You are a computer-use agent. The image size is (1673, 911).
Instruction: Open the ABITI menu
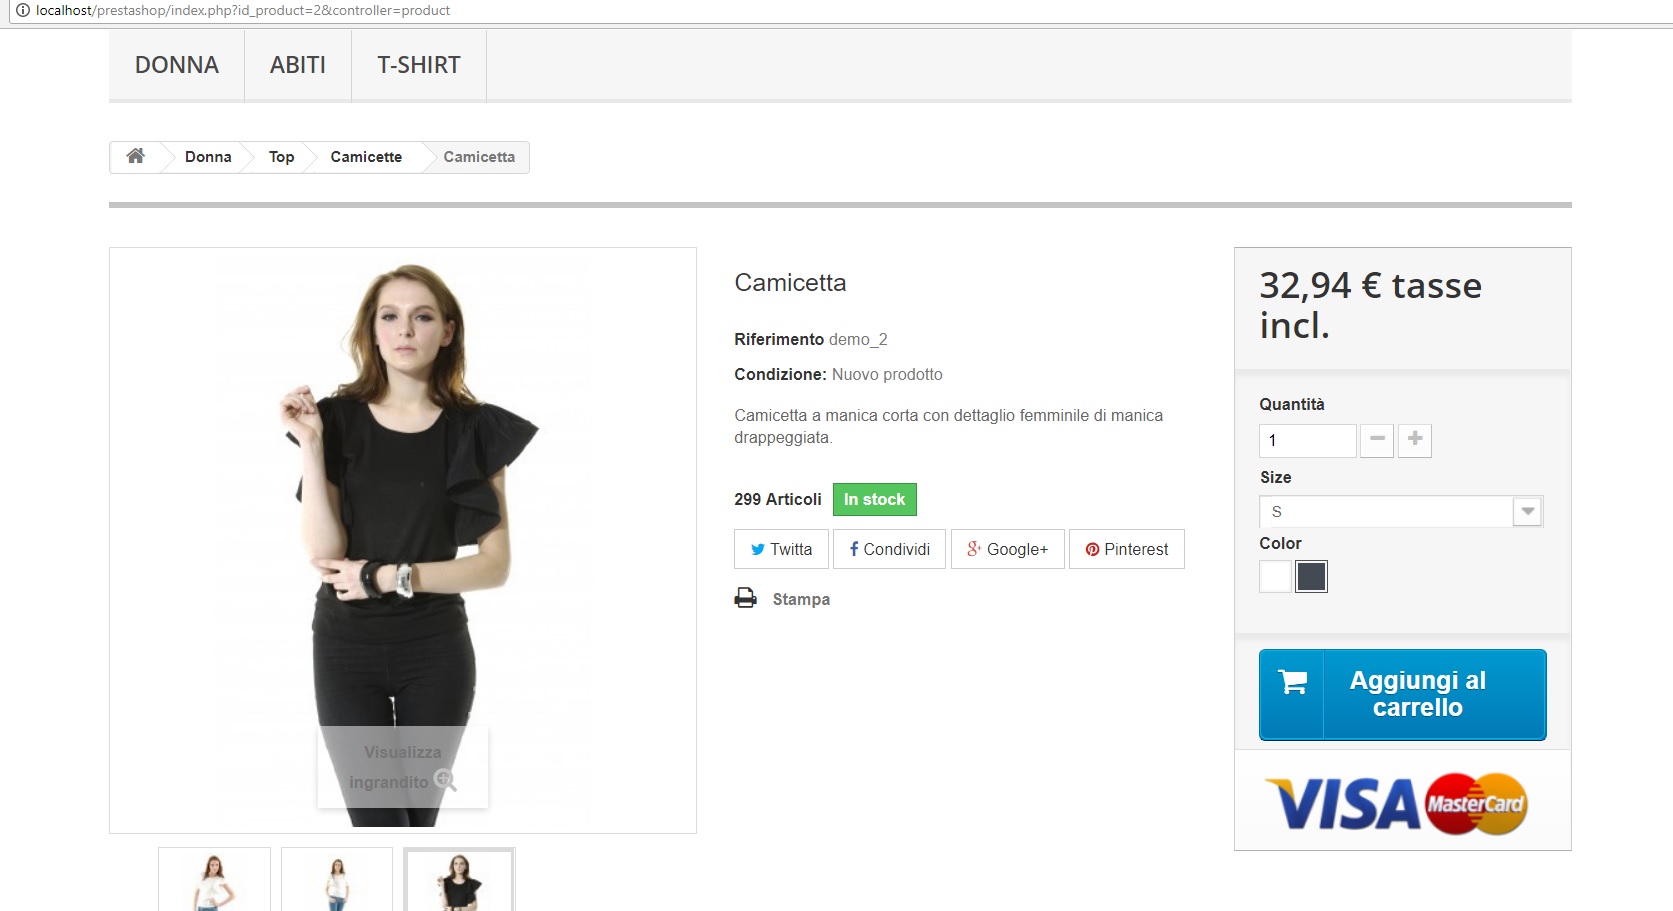298,65
